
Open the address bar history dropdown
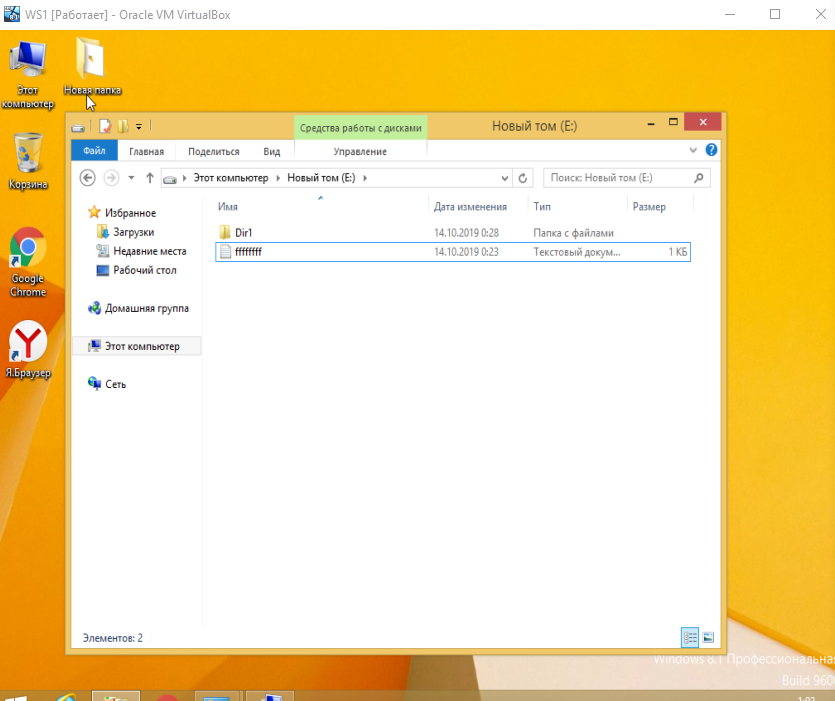[x=505, y=178]
